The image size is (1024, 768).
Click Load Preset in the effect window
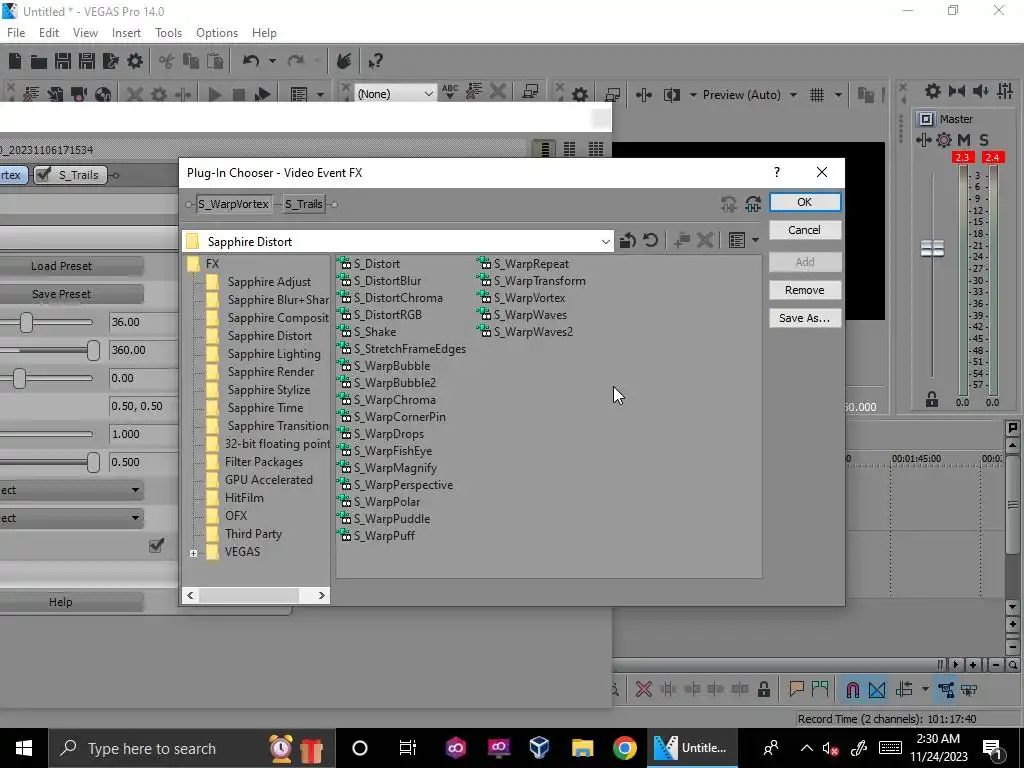point(61,266)
